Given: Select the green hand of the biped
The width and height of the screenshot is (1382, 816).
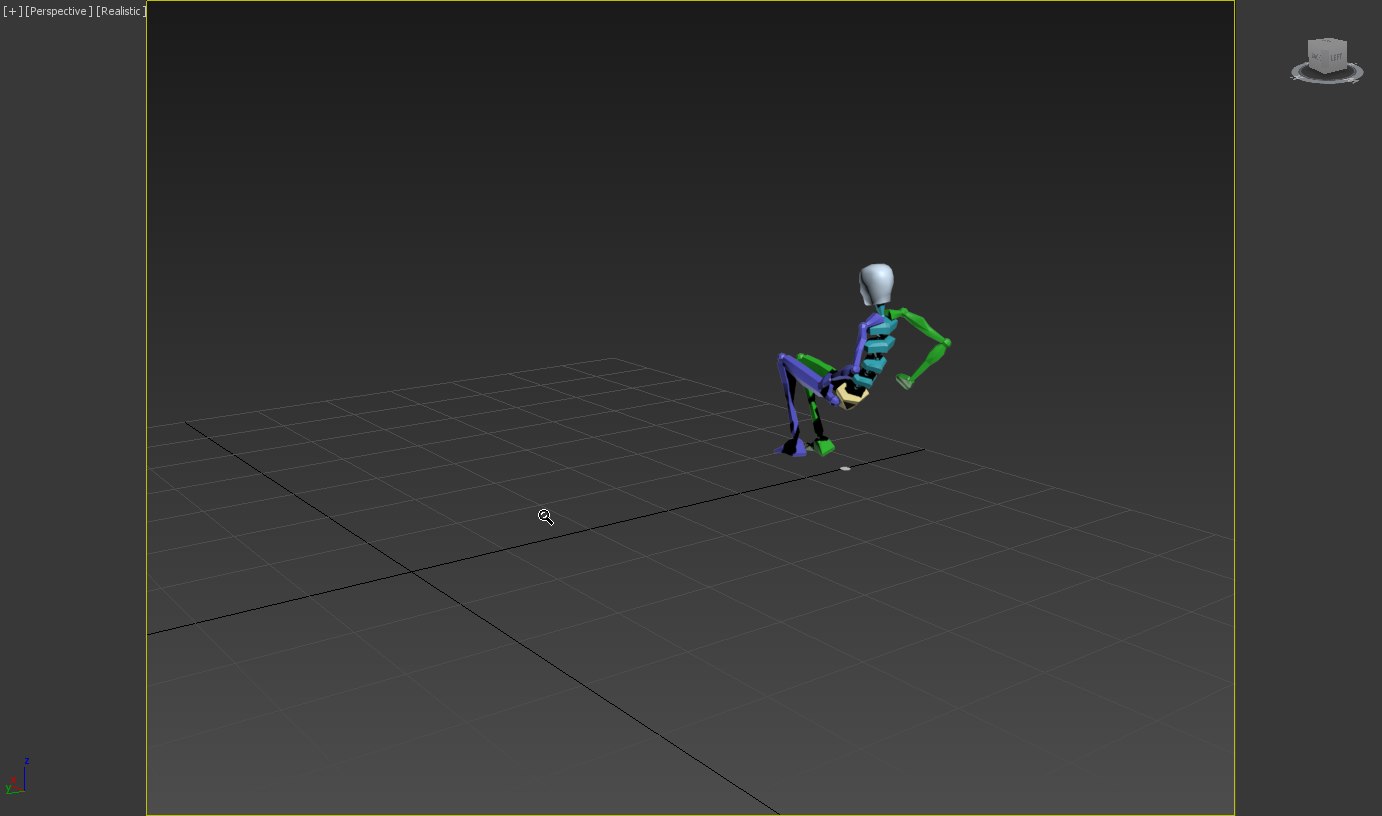Looking at the screenshot, I should pyautogui.click(x=905, y=381).
